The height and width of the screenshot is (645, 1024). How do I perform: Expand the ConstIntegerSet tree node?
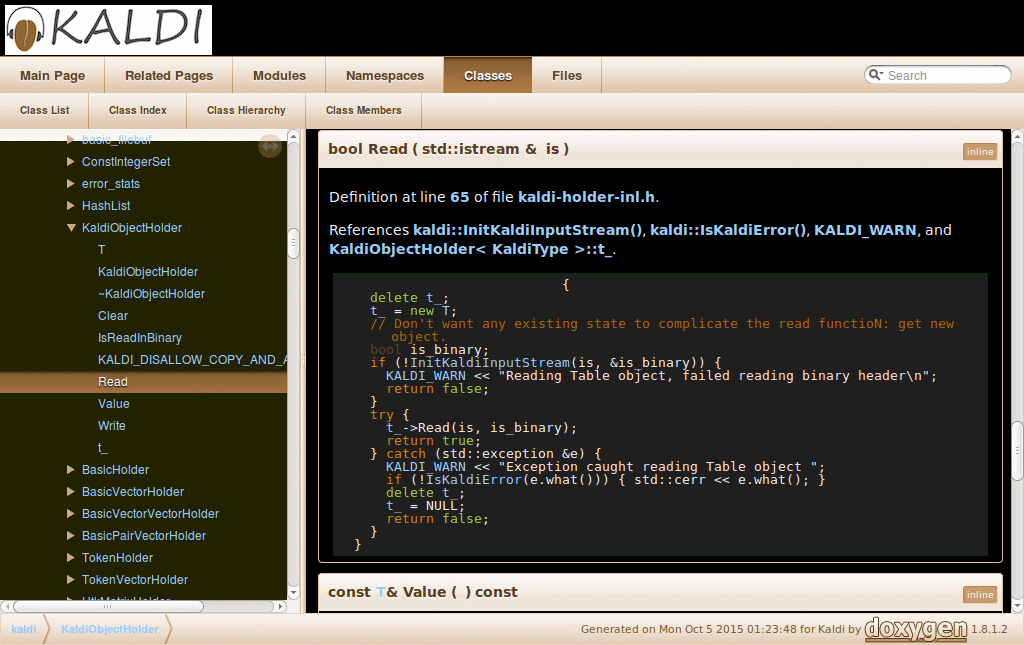click(68, 161)
